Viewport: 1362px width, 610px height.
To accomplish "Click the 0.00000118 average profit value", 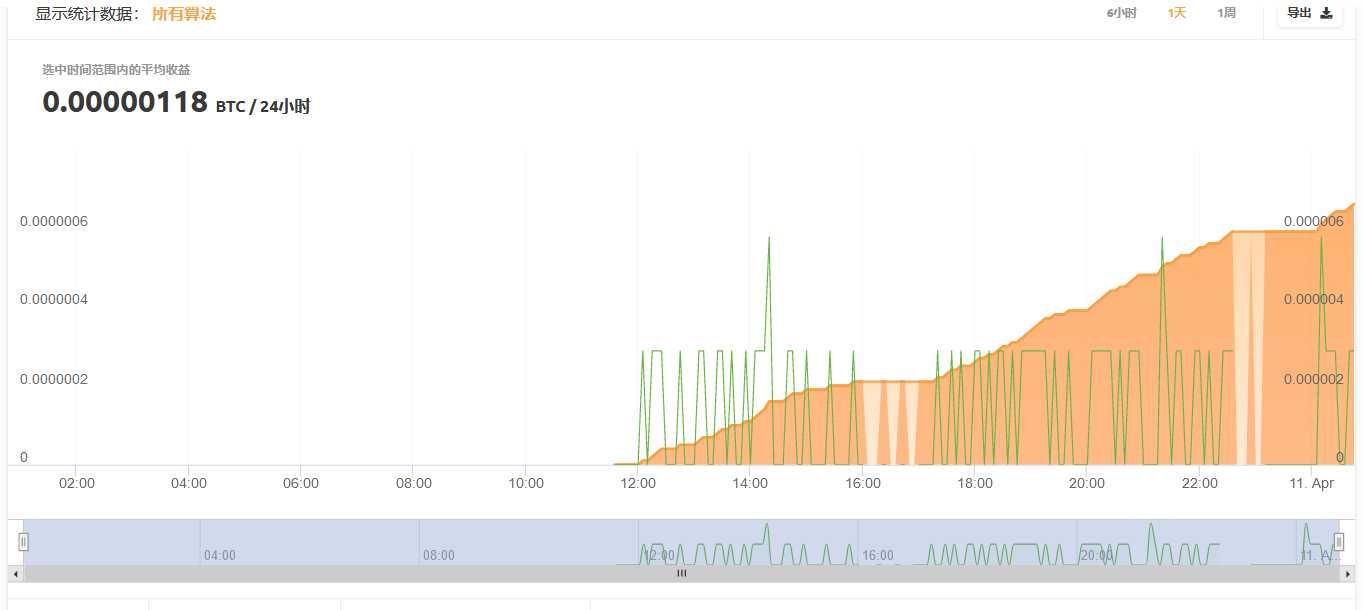I will [125, 101].
